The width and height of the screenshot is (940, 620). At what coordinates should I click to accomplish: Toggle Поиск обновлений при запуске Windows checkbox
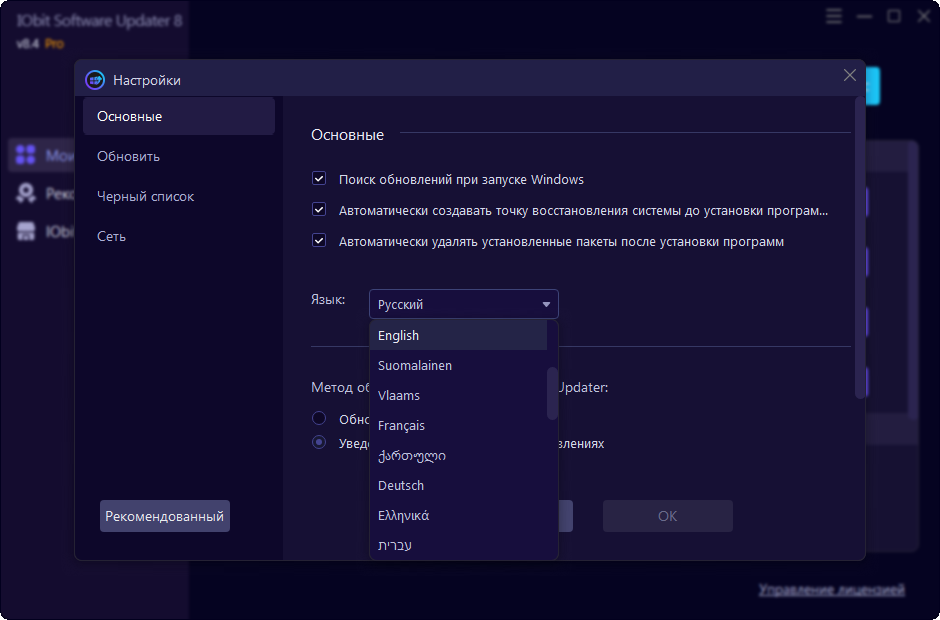coord(319,179)
